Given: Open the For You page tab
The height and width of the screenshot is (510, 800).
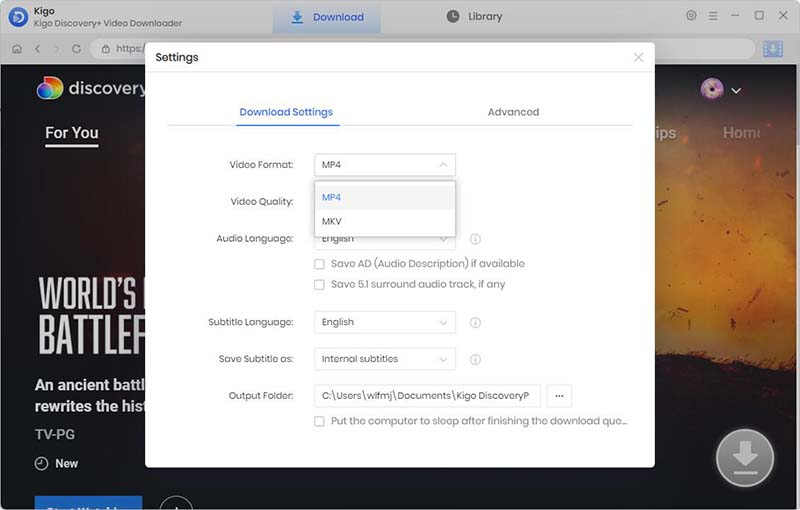Looking at the screenshot, I should click(72, 133).
